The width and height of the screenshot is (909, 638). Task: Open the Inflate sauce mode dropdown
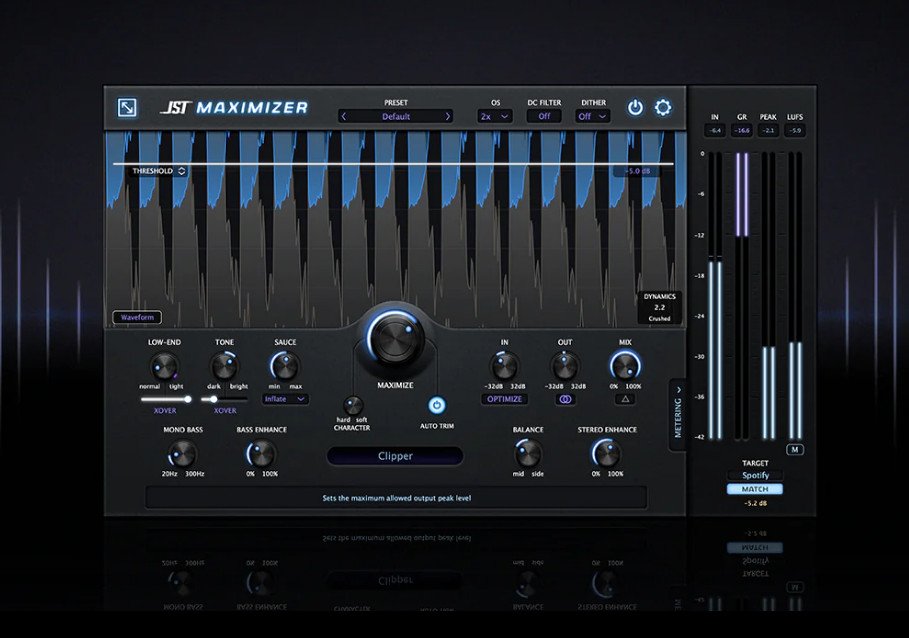click(285, 399)
